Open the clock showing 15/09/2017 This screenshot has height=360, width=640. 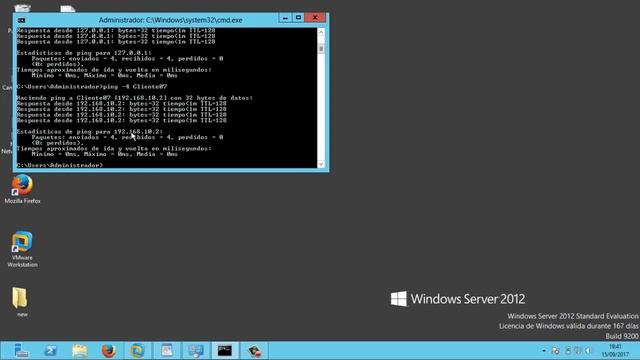point(615,351)
